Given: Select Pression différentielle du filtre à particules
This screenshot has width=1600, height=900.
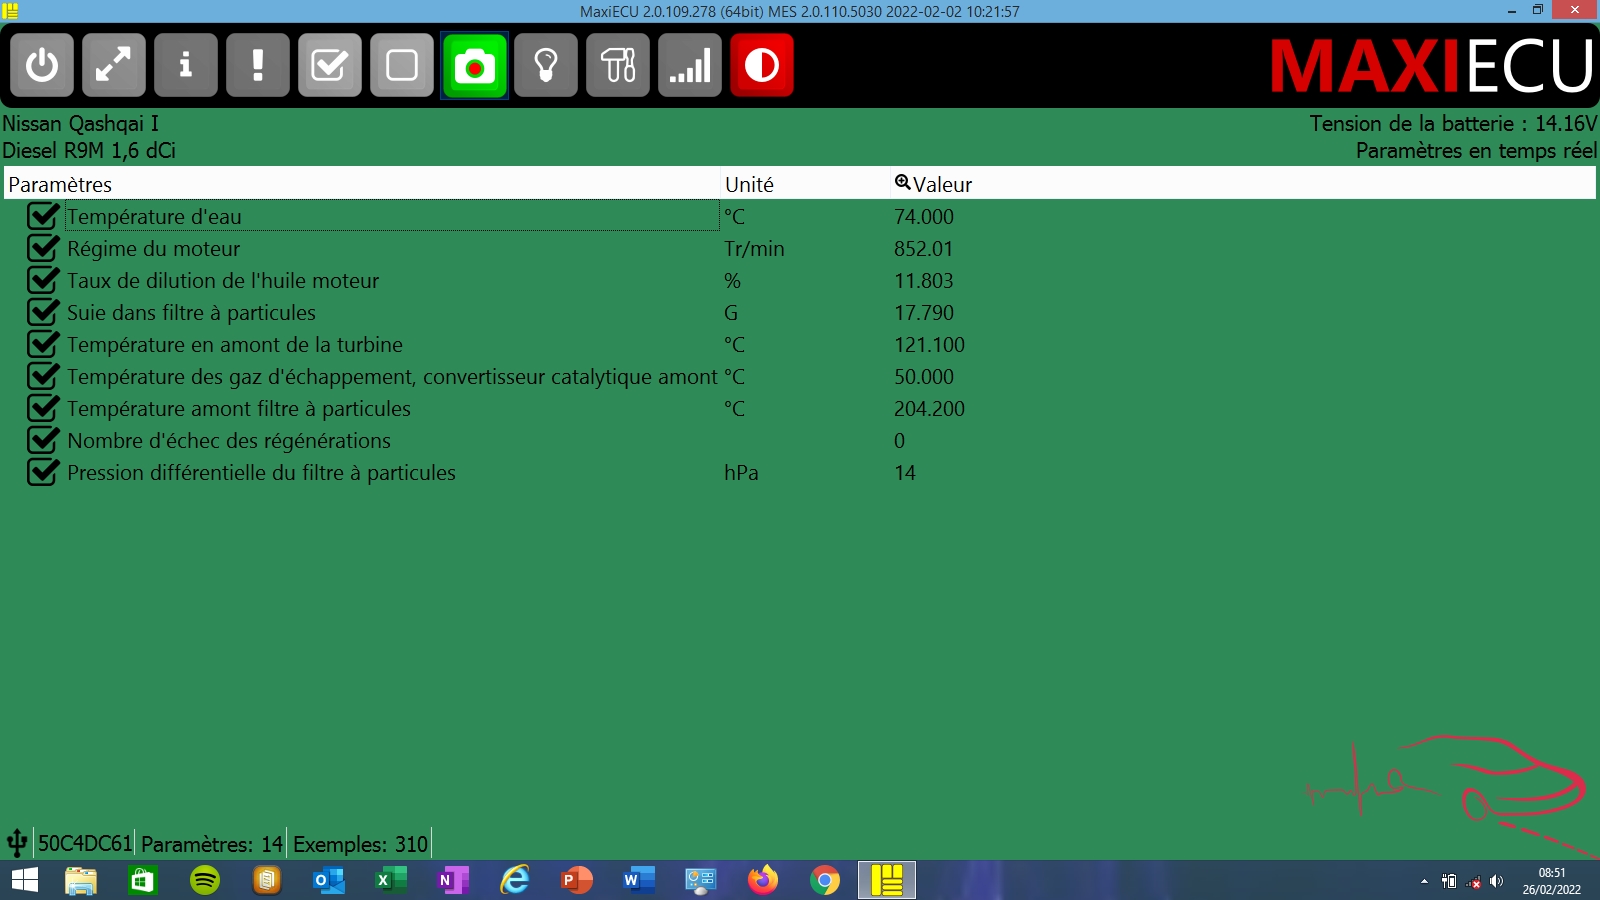Looking at the screenshot, I should click(261, 473).
